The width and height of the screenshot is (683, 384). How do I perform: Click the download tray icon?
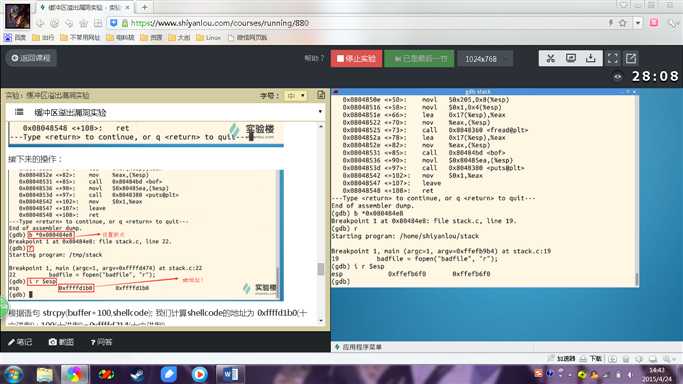tap(591, 58)
